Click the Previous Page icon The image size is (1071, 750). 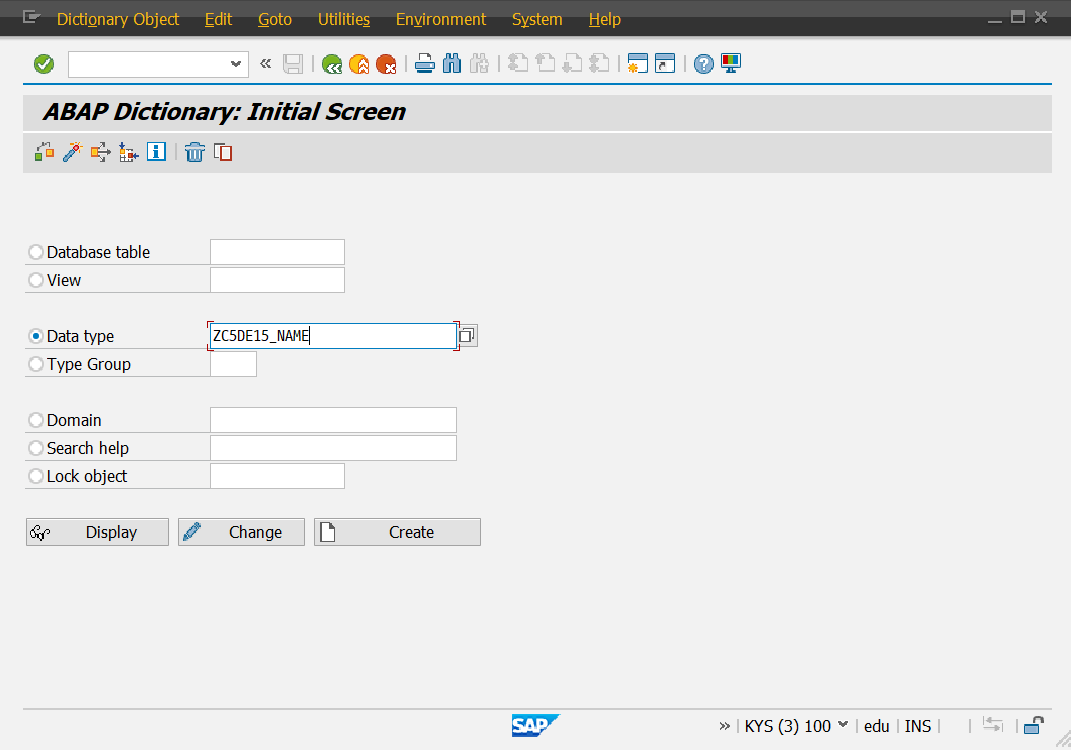click(545, 64)
